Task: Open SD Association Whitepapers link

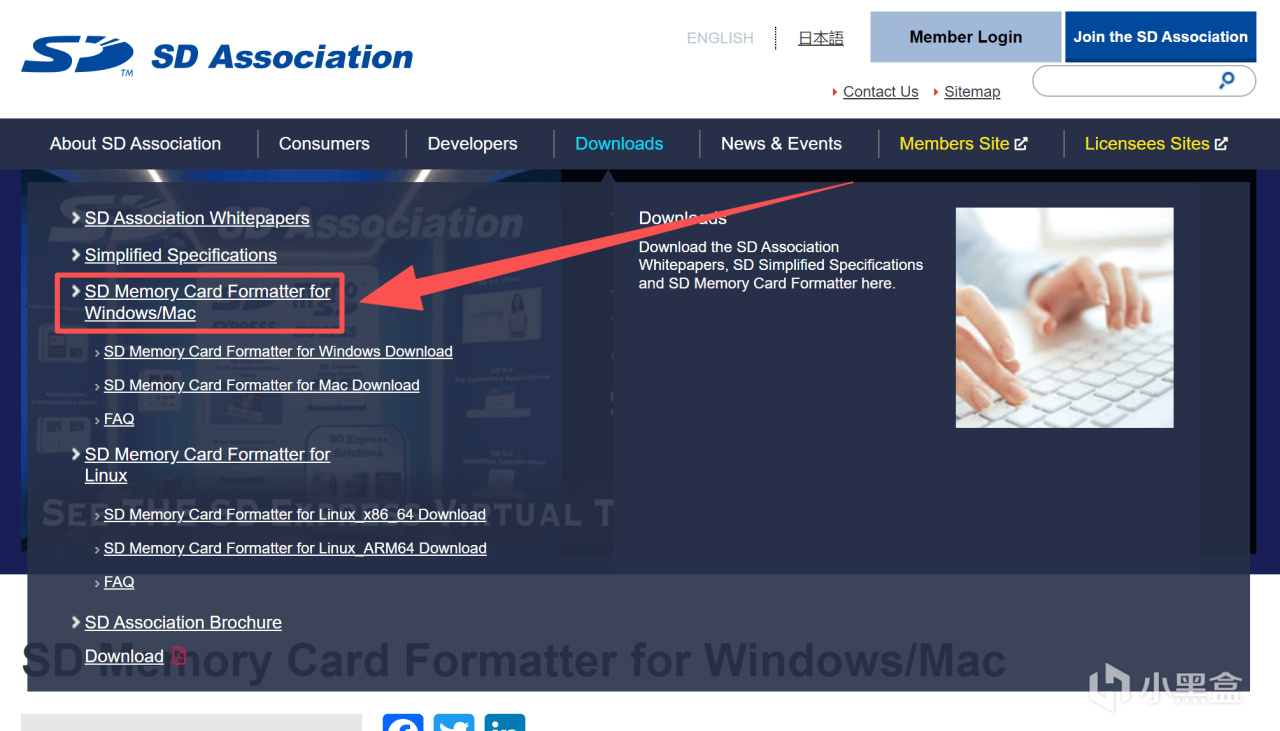Action: (197, 218)
